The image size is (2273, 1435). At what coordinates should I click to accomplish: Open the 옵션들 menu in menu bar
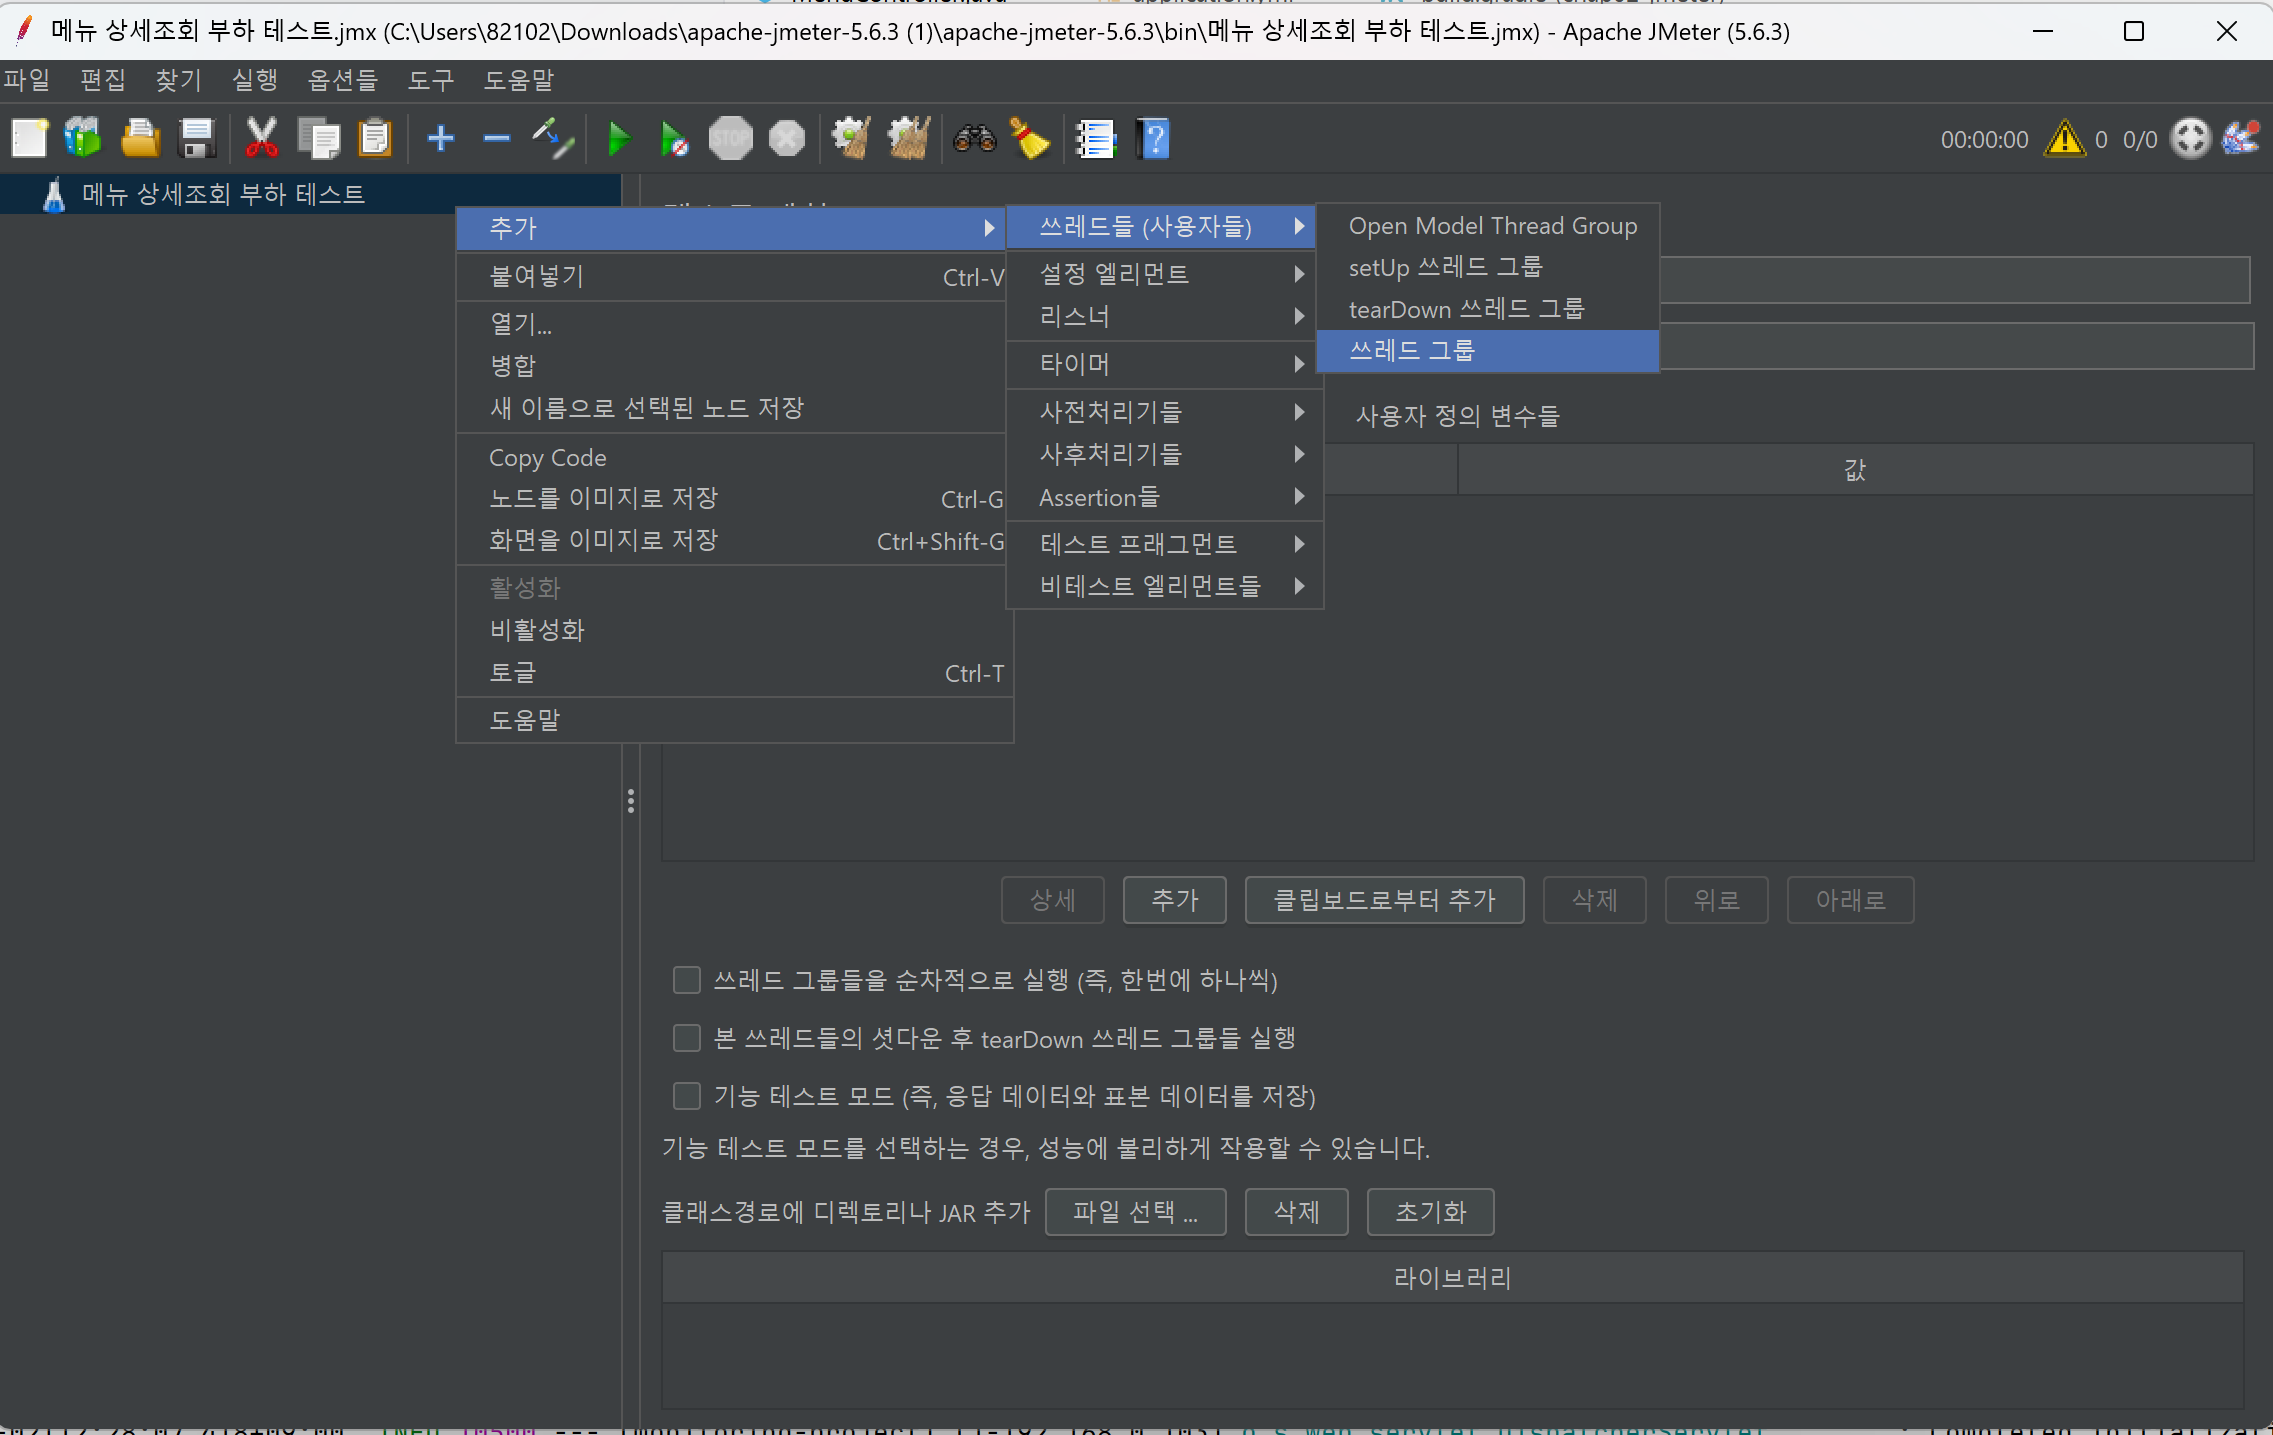pos(342,80)
